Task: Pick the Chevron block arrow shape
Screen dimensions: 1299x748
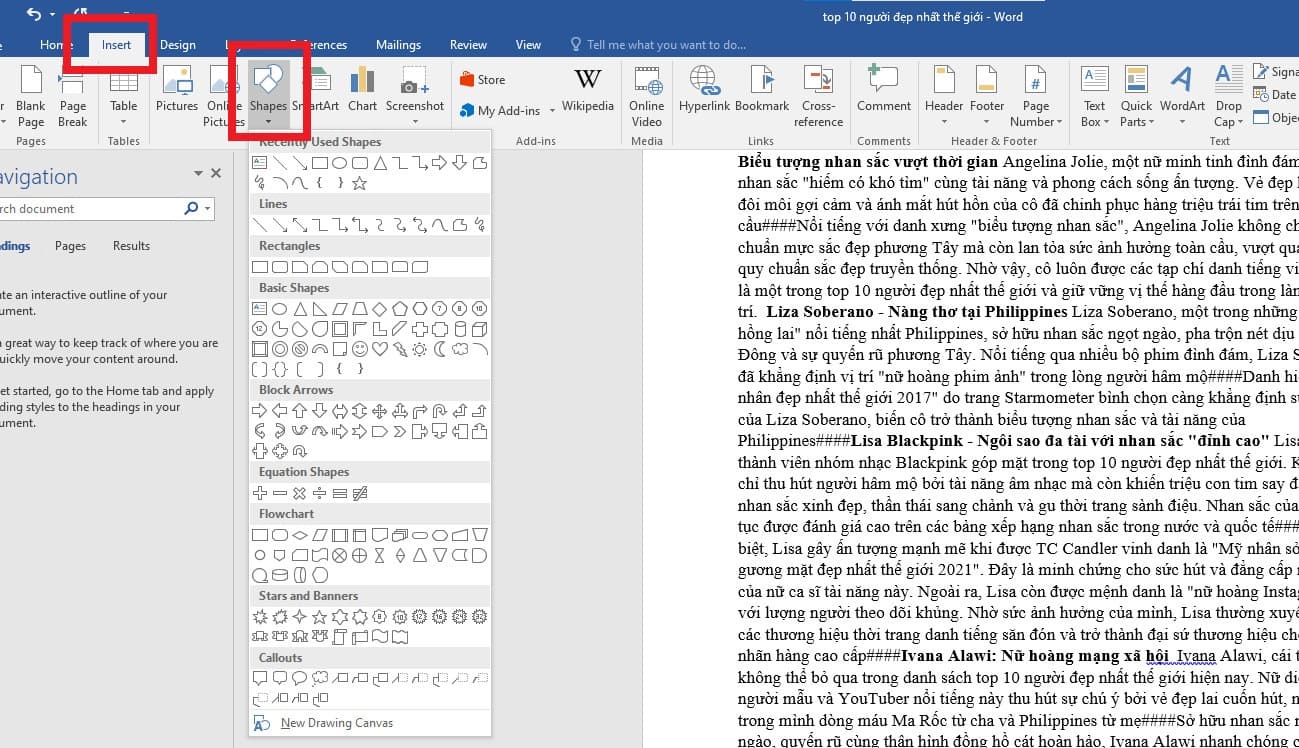Action: click(400, 432)
